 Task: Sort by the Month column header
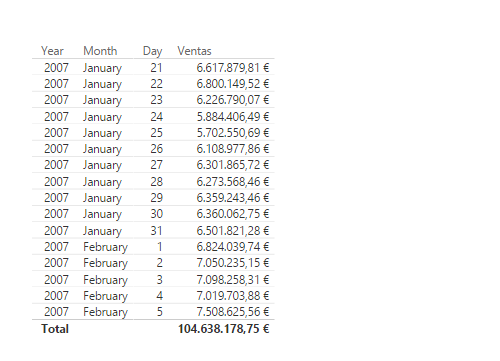coord(100,51)
